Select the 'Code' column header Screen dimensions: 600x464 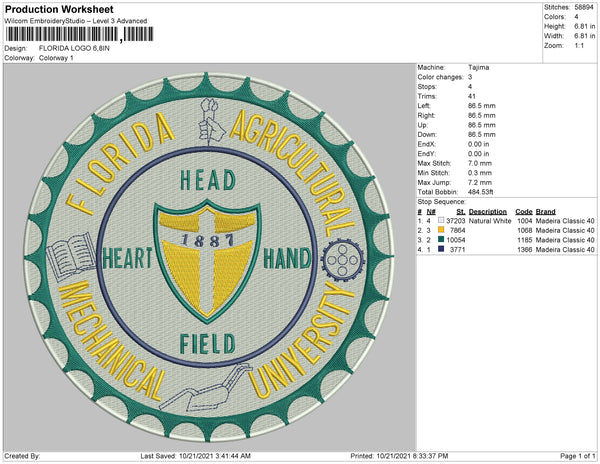[x=524, y=212]
